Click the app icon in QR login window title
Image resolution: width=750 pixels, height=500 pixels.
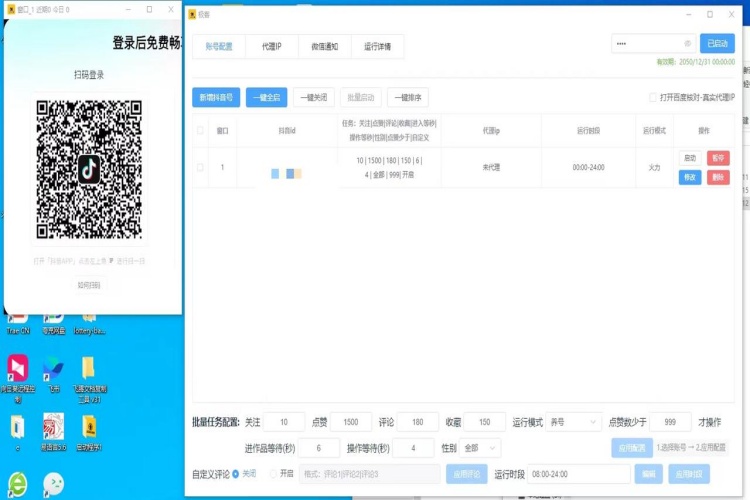coord(11,9)
